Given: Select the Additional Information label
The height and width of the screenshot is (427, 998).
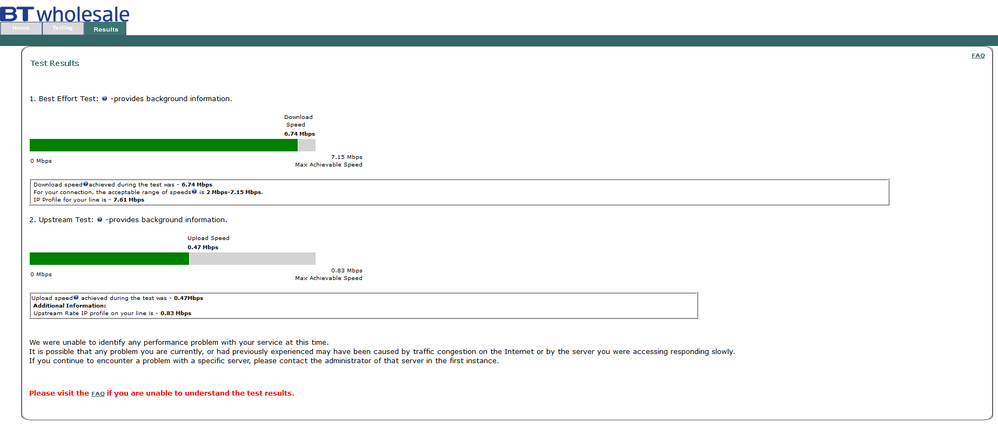Looking at the screenshot, I should [69, 305].
